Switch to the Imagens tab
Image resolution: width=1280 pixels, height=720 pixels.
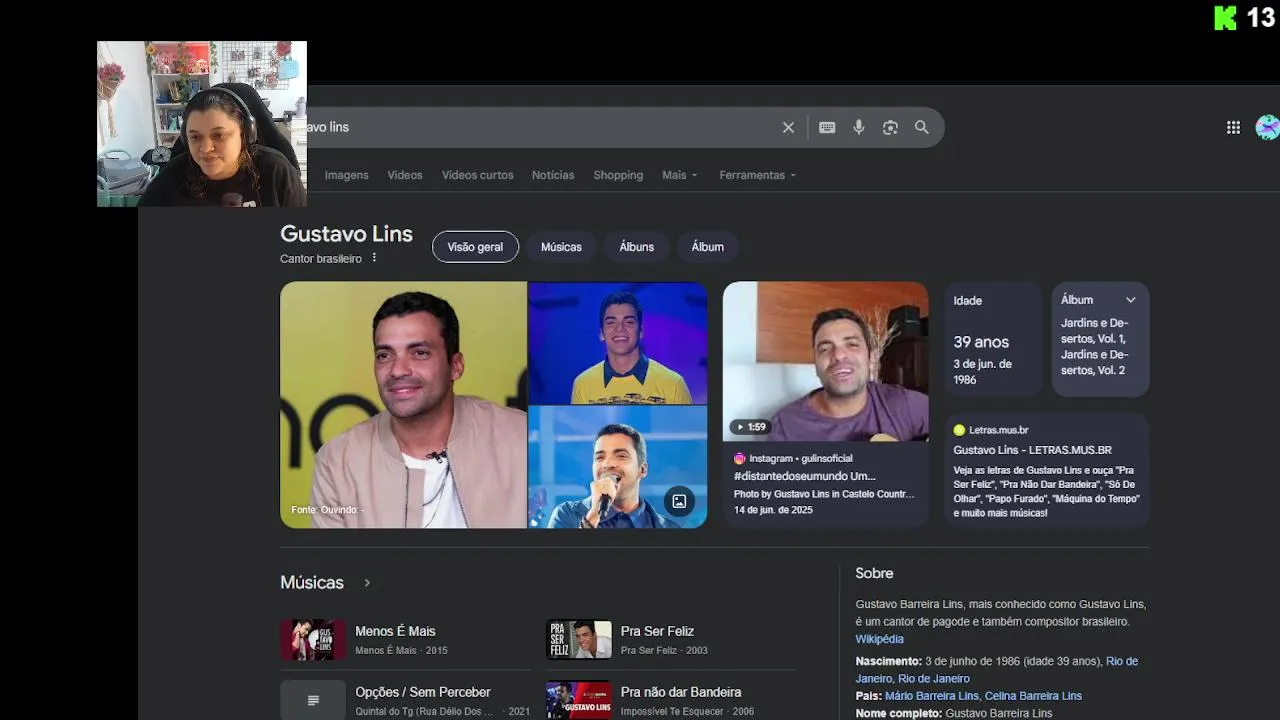coord(346,175)
